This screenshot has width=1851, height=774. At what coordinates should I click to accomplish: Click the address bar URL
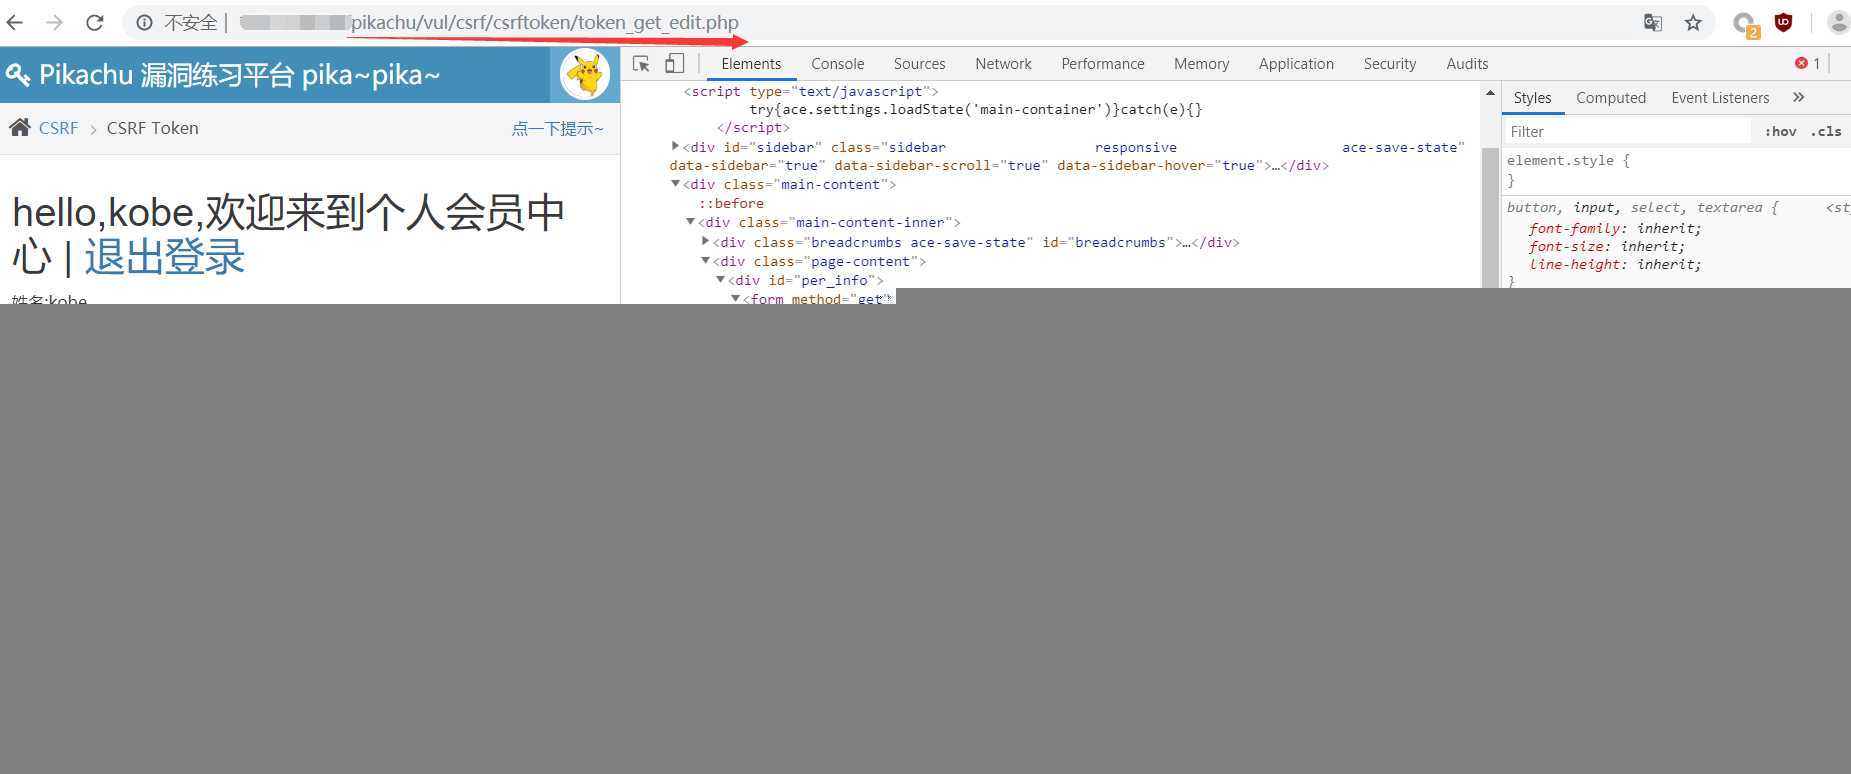(544, 22)
